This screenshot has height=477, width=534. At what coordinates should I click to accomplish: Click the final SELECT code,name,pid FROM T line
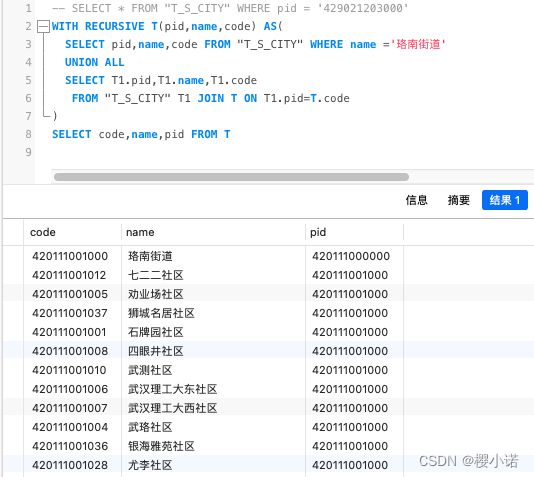click(141, 134)
